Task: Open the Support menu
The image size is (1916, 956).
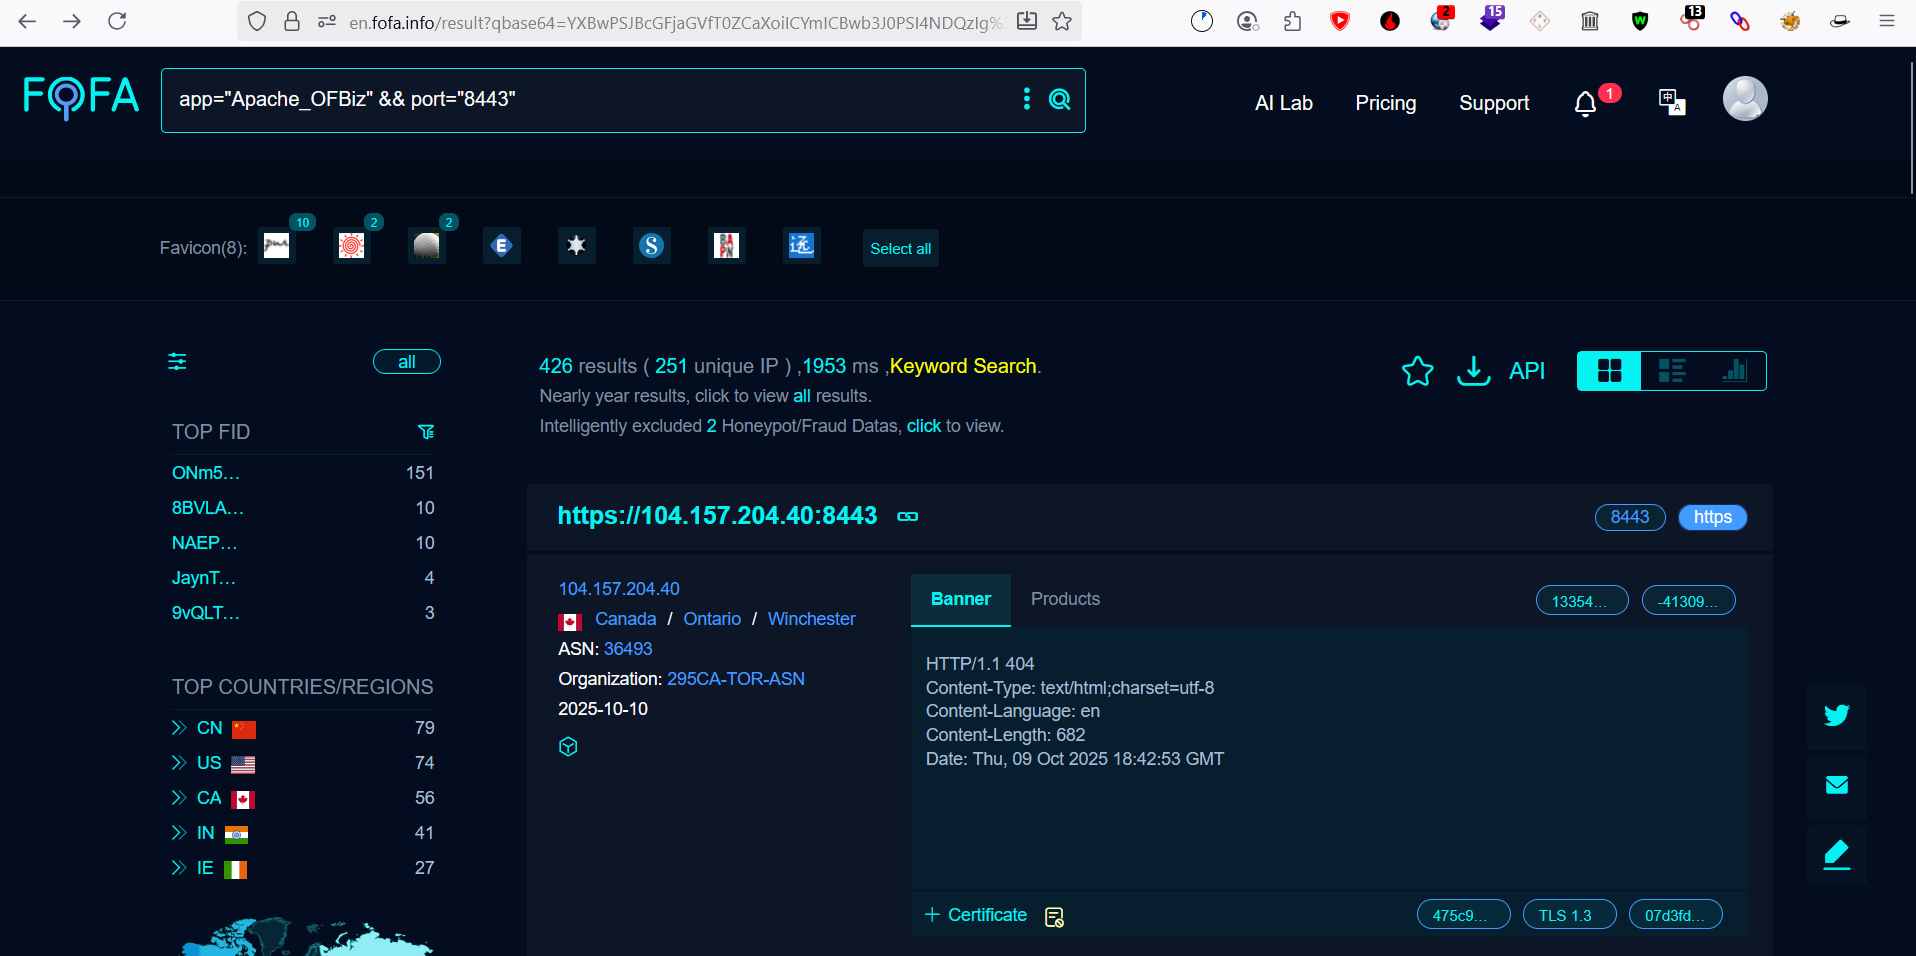Action: coord(1494,103)
